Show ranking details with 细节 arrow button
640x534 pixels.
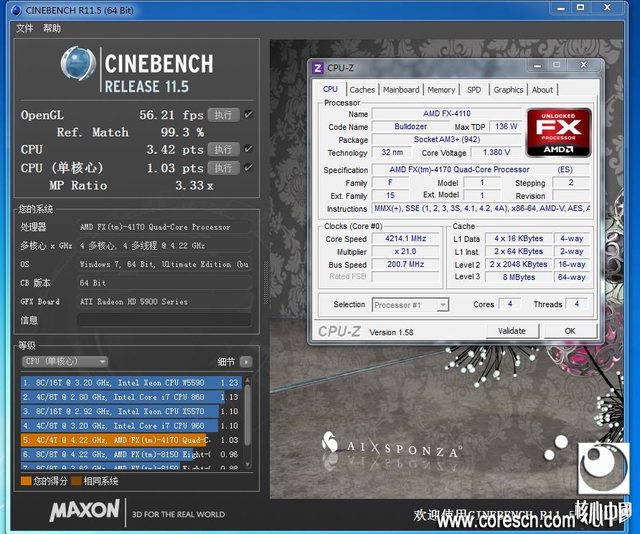[246, 362]
